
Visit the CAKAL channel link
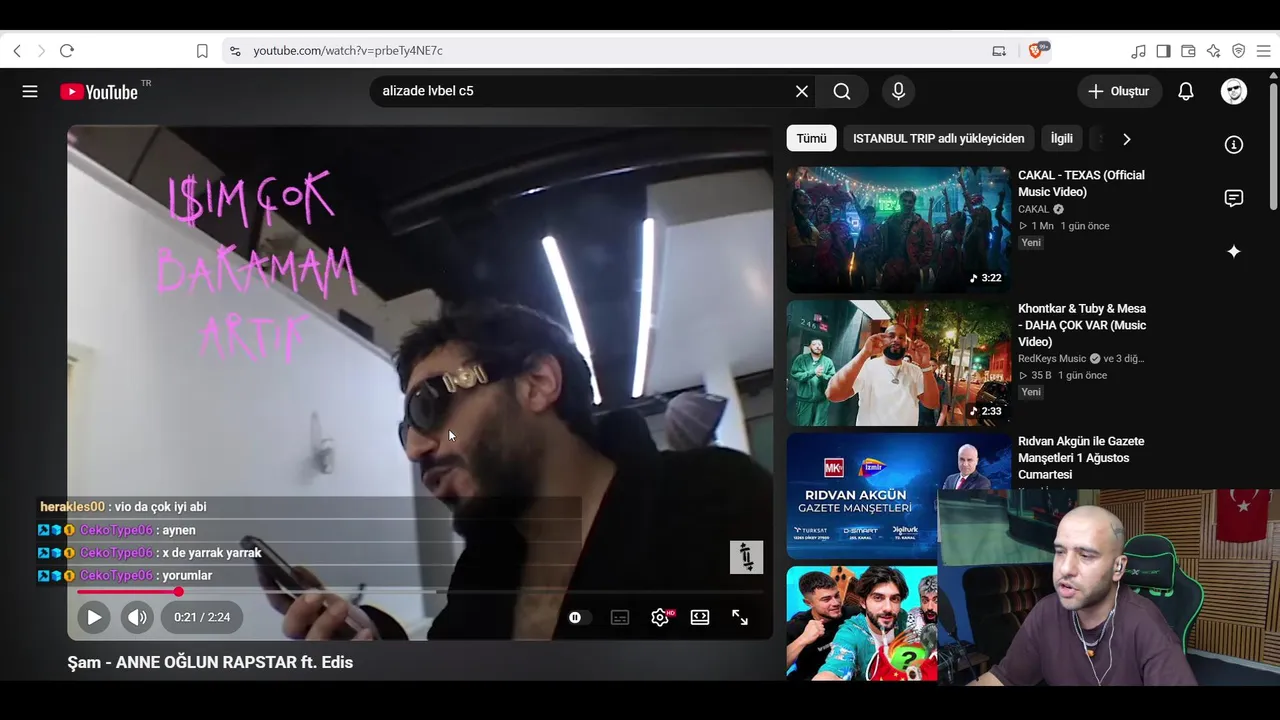[x=1034, y=209]
